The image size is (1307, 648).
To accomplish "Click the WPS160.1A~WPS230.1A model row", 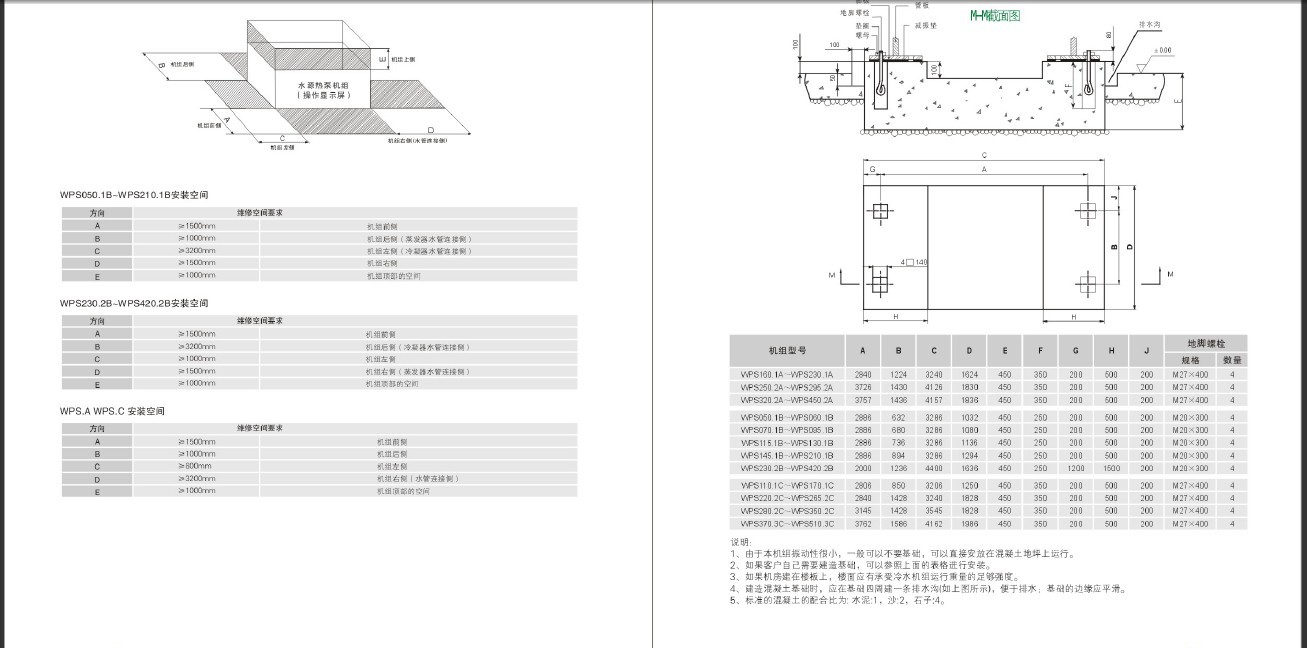I will pyautogui.click(x=988, y=374).
